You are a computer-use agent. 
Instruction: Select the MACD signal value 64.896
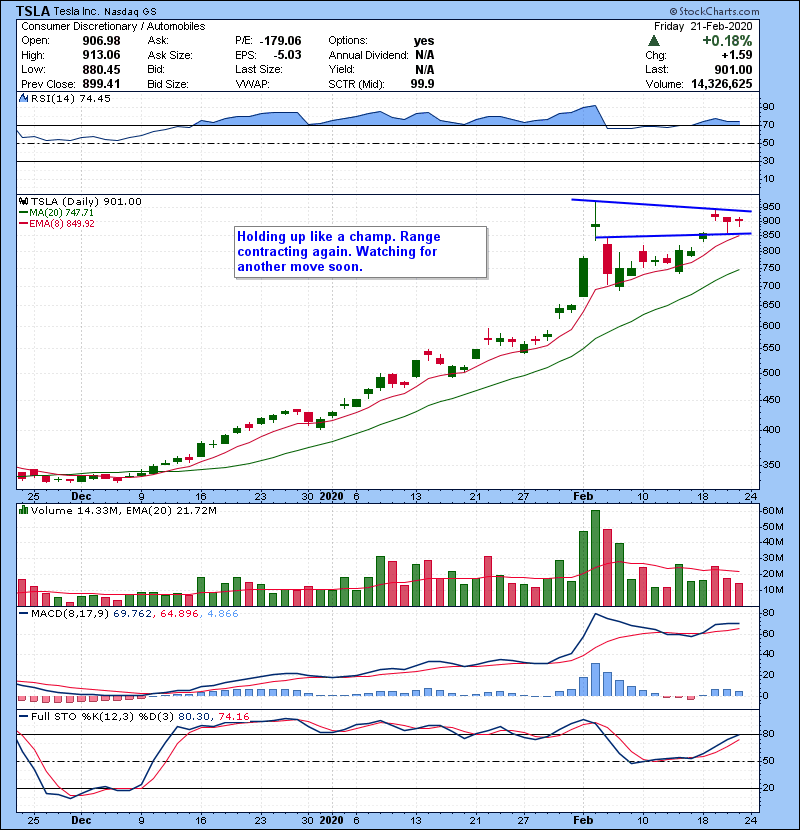tap(178, 614)
